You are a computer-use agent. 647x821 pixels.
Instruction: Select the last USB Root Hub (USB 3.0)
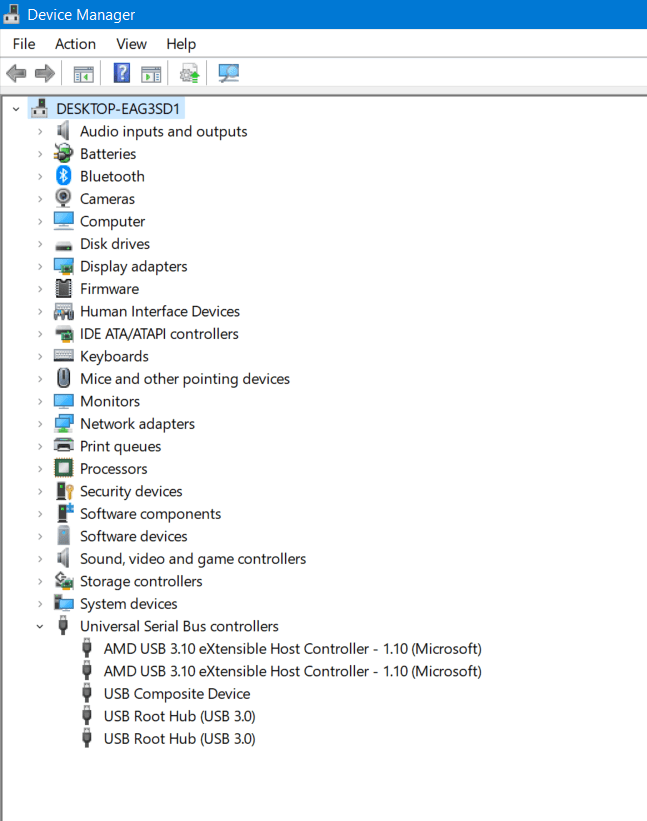pos(180,739)
